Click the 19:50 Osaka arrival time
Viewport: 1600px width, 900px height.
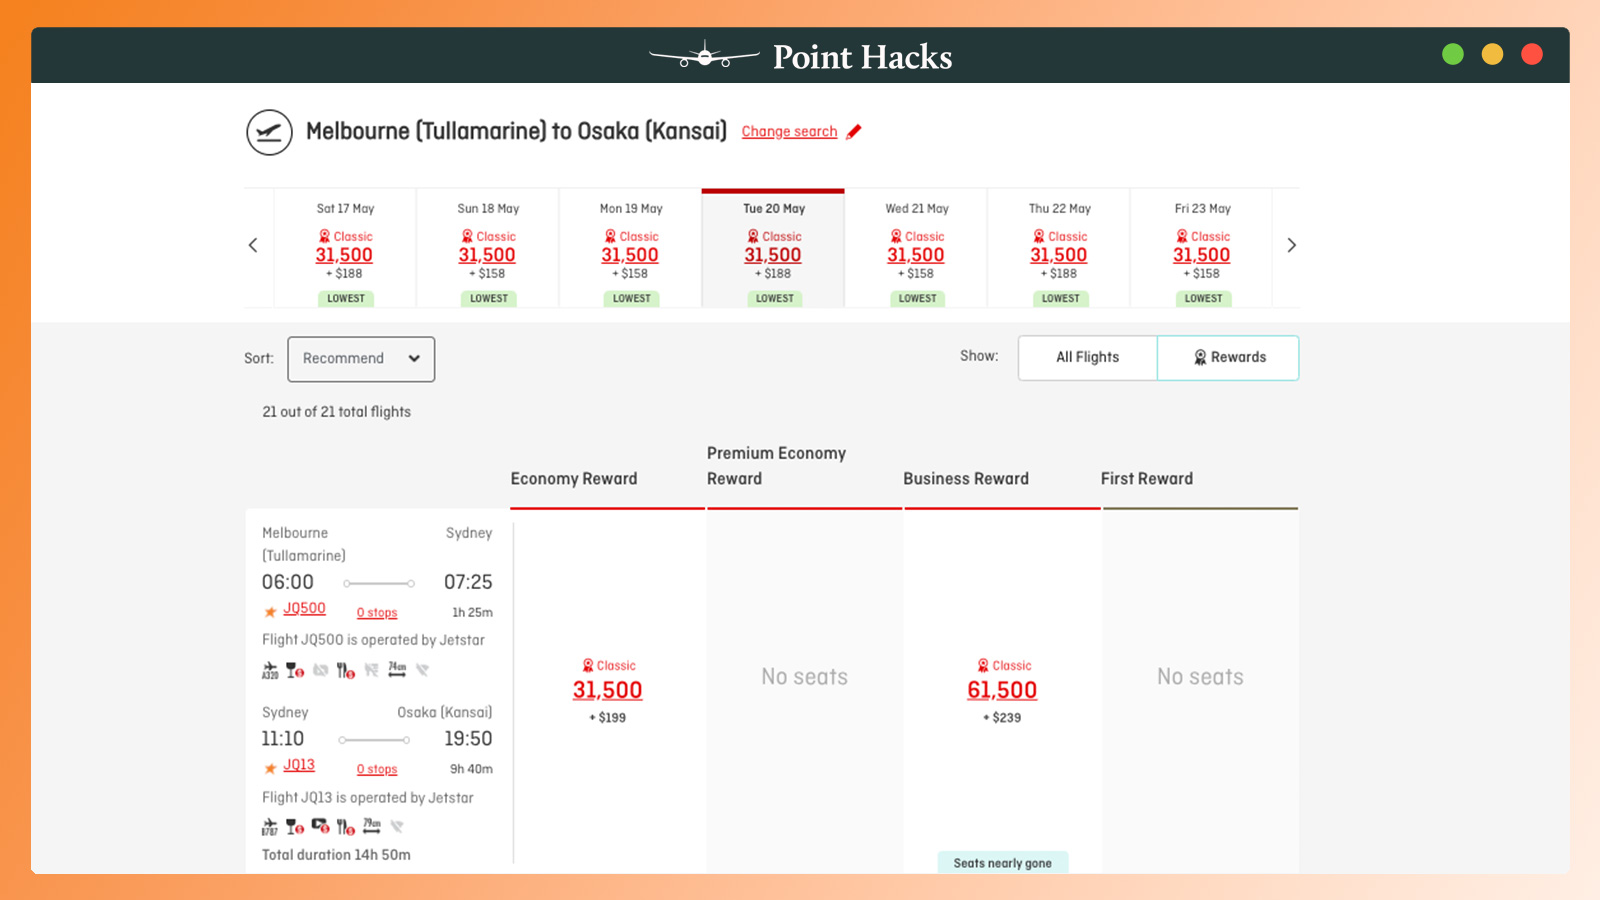[x=468, y=739]
